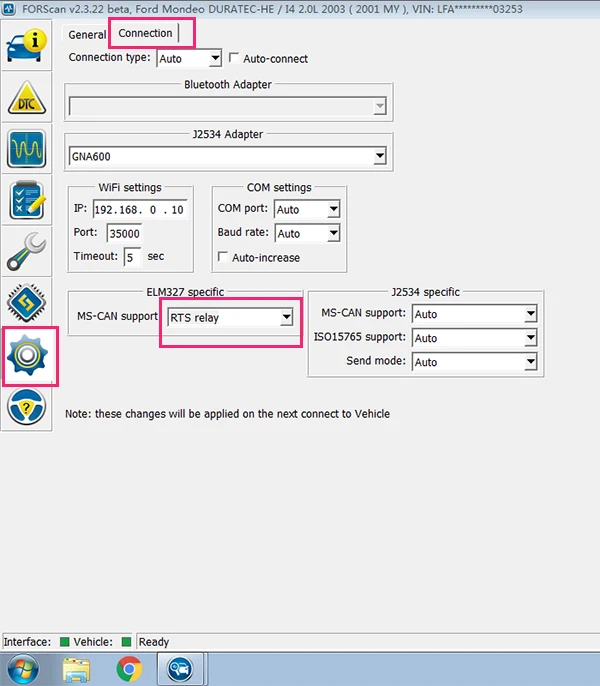Screen dimensions: 600x686
Task: Open the vehicle information section icon
Action: [x=26, y=45]
